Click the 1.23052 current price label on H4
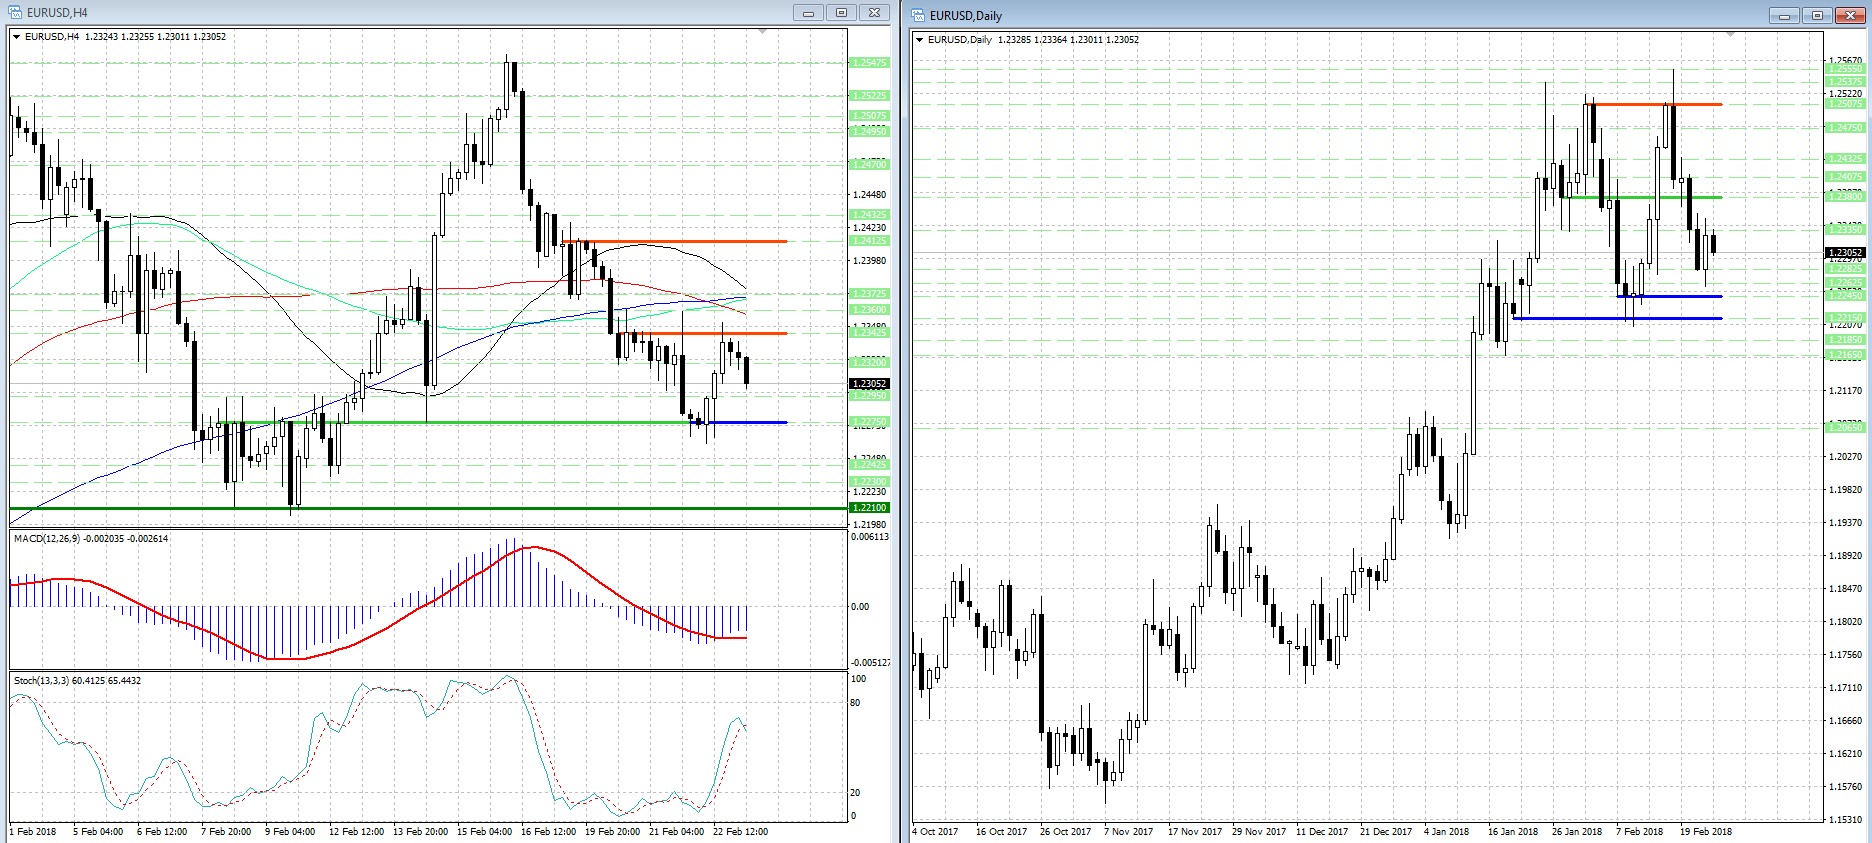This screenshot has height=843, width=1872. pyautogui.click(x=868, y=384)
